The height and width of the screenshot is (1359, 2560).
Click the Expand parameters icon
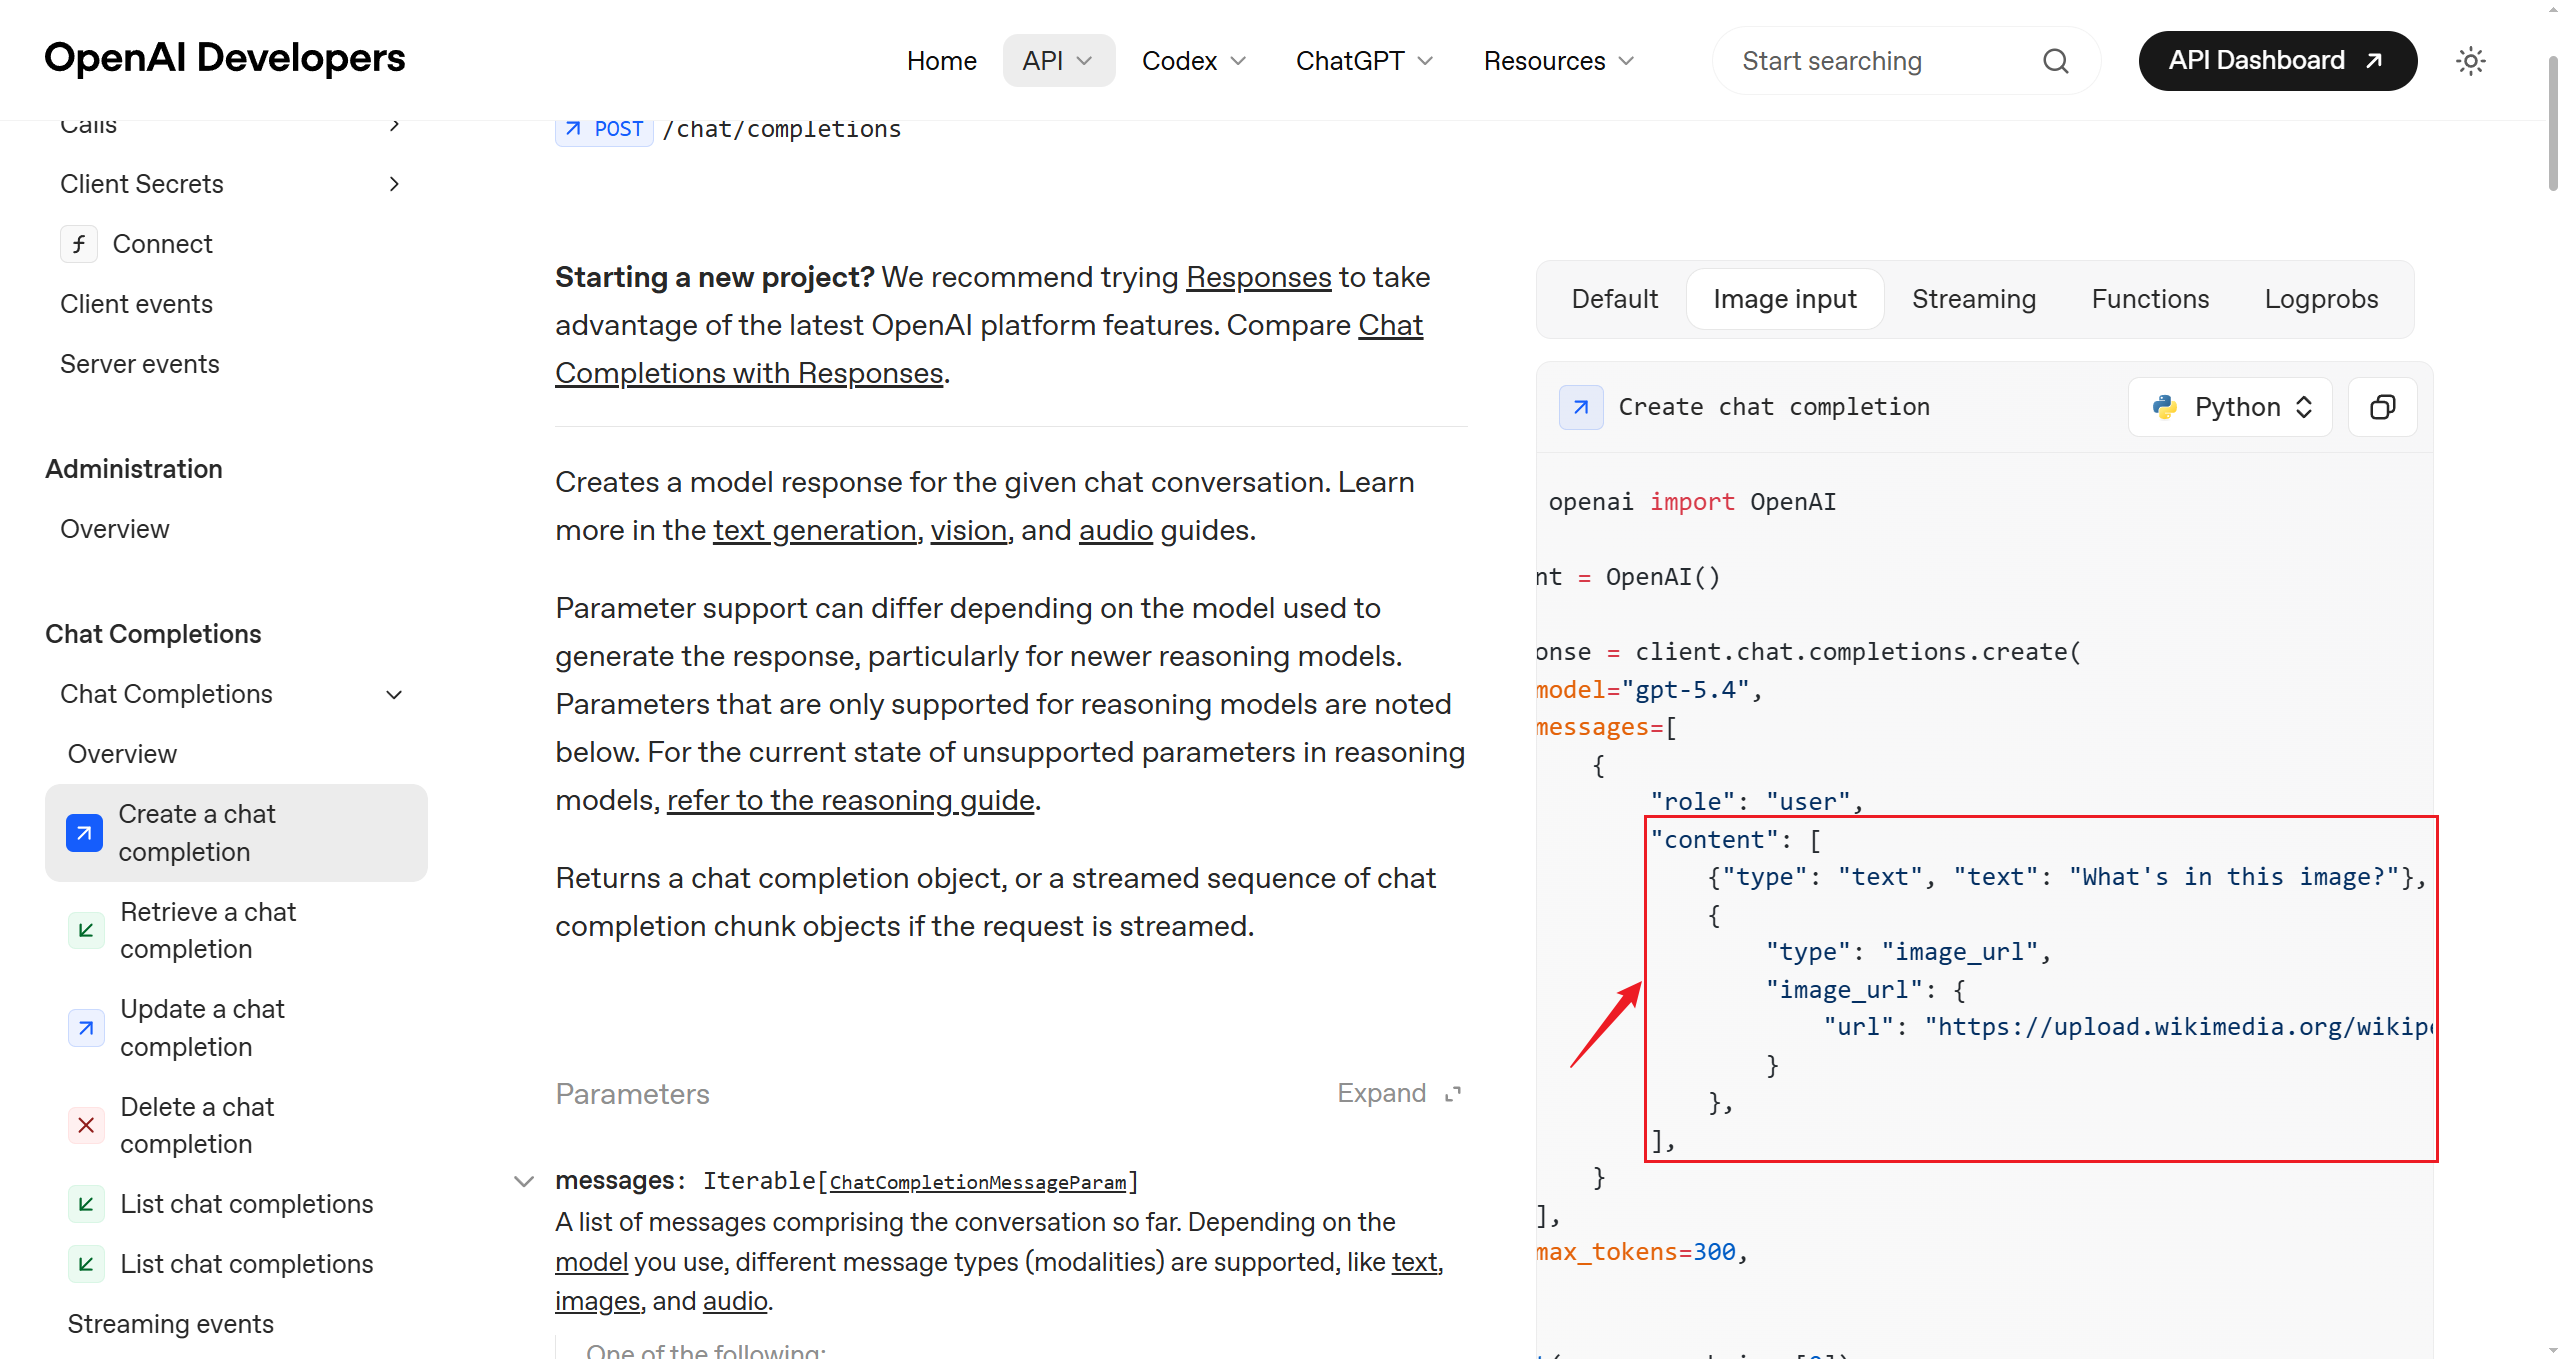1453,1094
